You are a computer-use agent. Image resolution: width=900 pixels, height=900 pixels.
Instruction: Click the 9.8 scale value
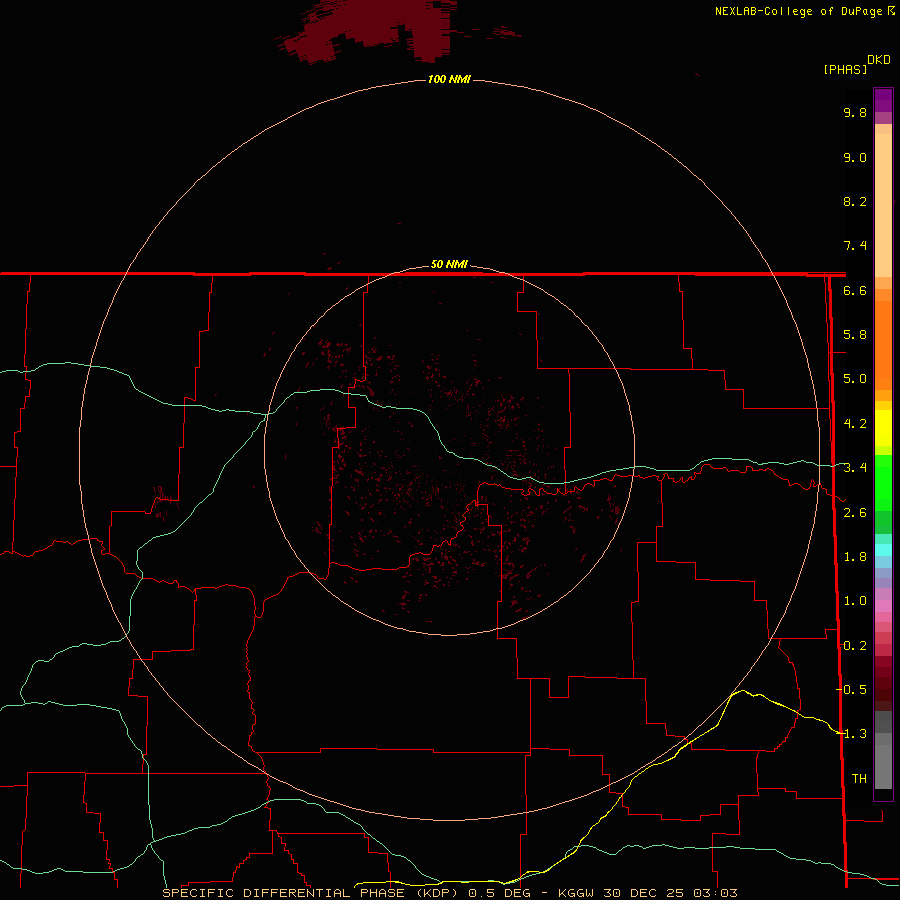(855, 112)
